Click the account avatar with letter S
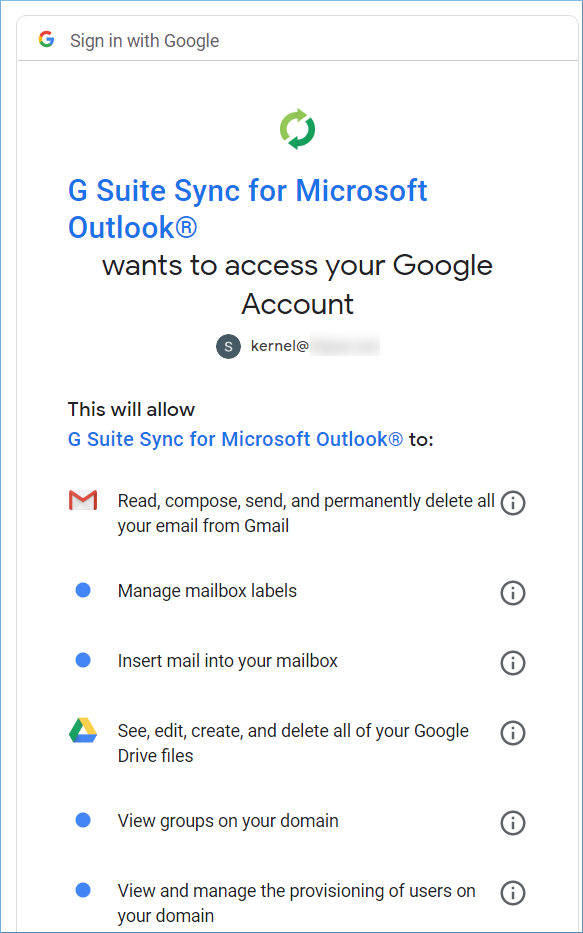The height and width of the screenshot is (933, 583). point(228,346)
